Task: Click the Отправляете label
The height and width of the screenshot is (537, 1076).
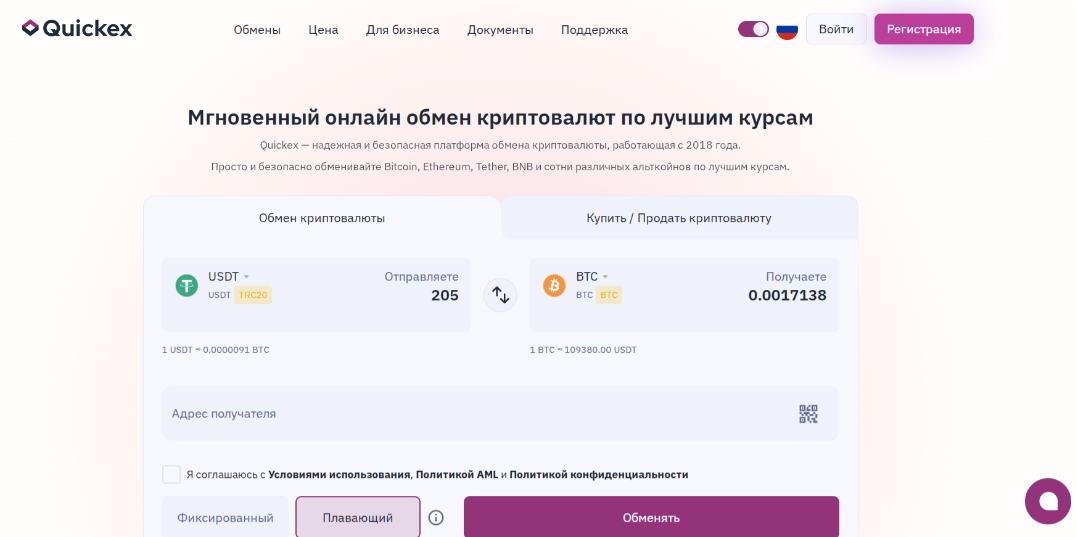Action: [421, 276]
